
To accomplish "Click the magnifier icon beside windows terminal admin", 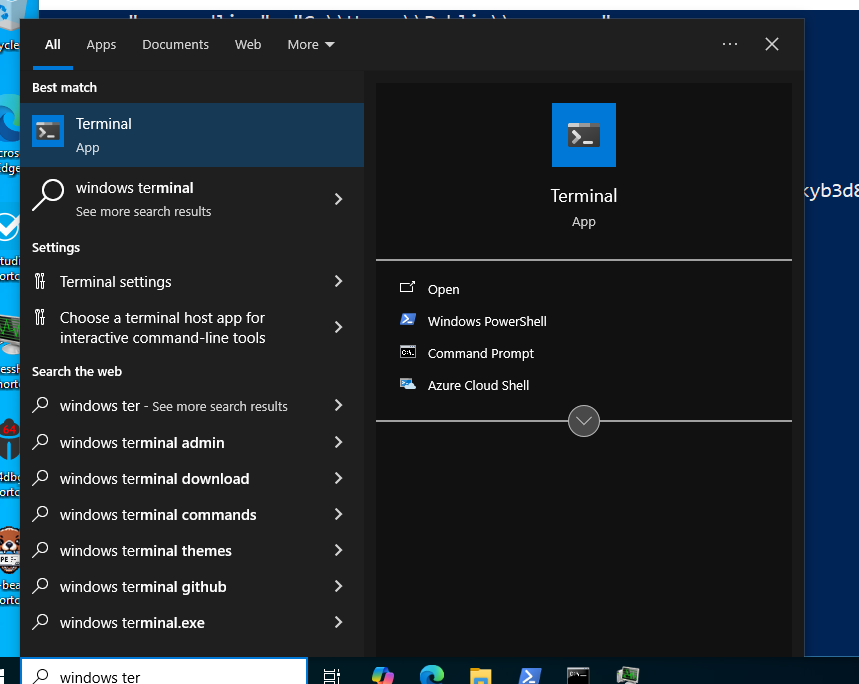I will [41, 441].
